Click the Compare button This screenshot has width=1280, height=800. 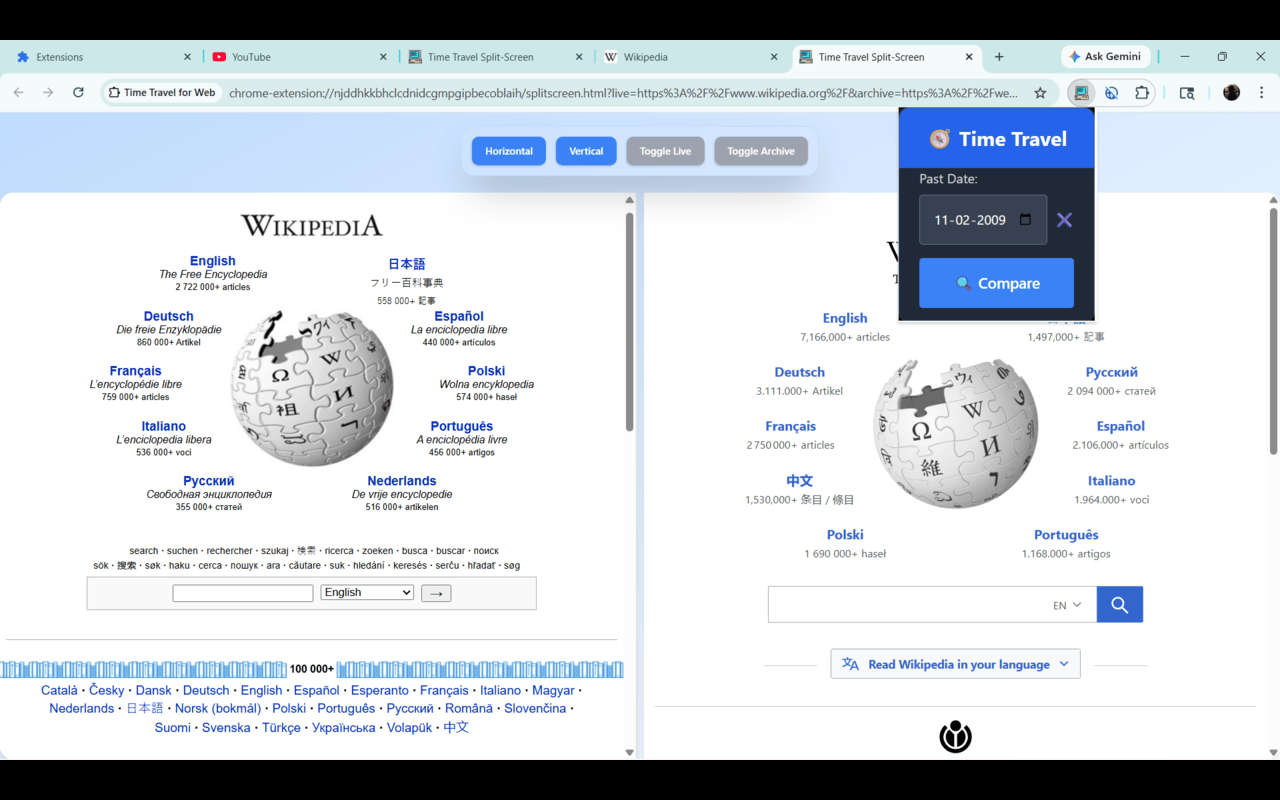pyautogui.click(x=996, y=283)
